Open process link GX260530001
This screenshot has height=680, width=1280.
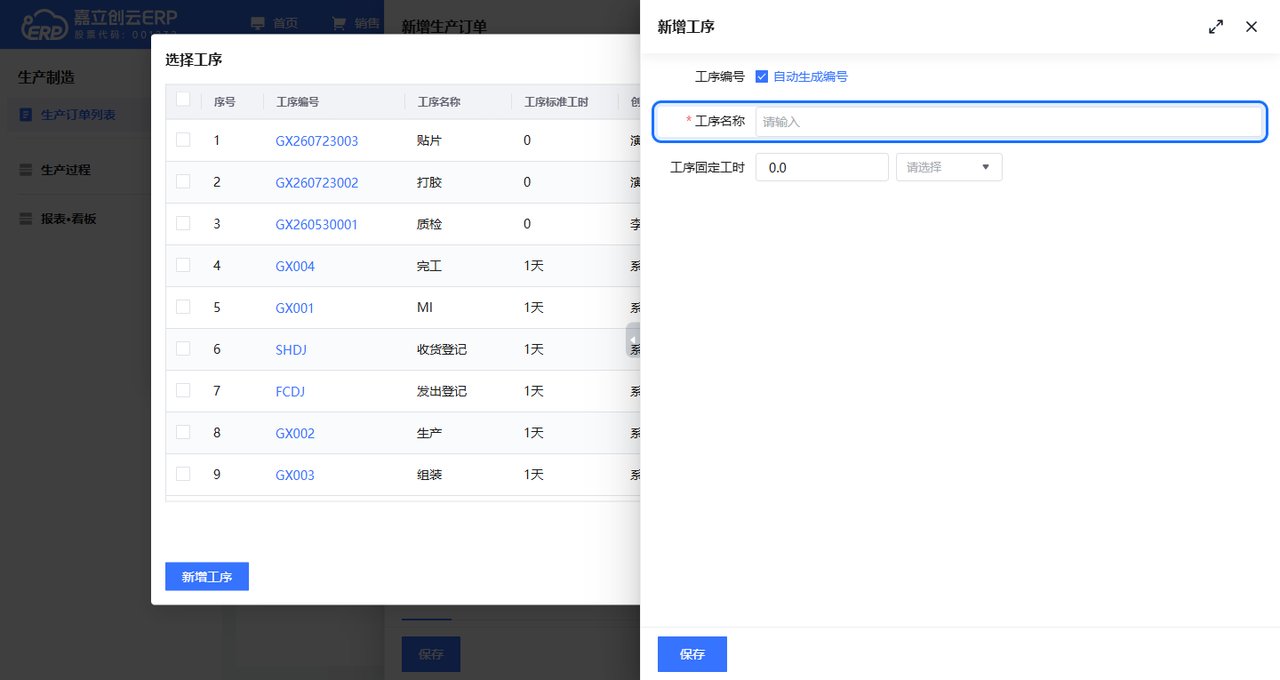coord(316,224)
